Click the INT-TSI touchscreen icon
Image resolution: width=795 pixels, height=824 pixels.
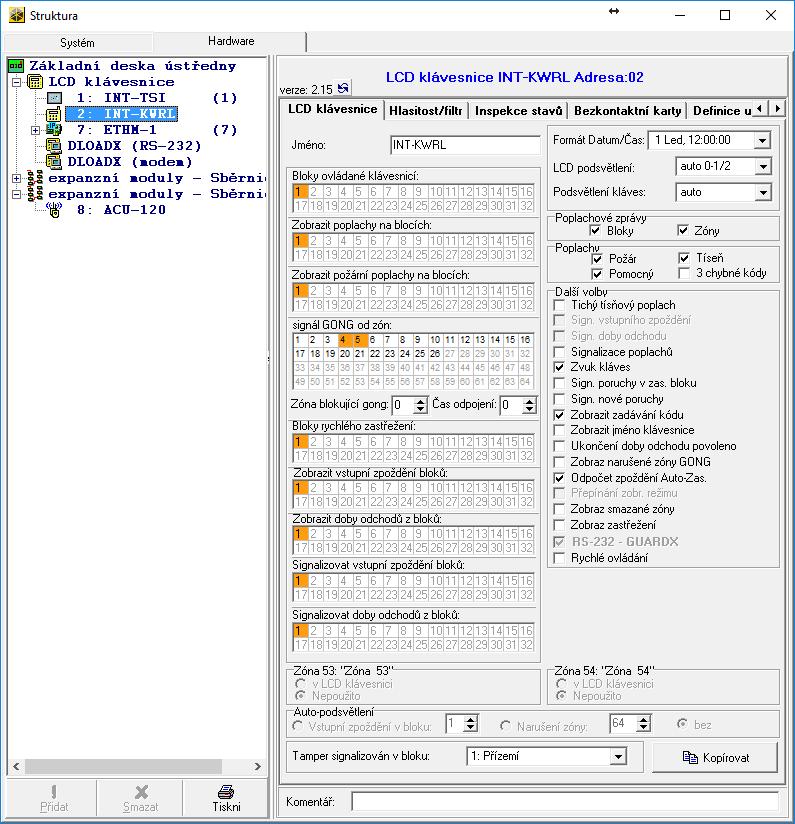(54, 98)
